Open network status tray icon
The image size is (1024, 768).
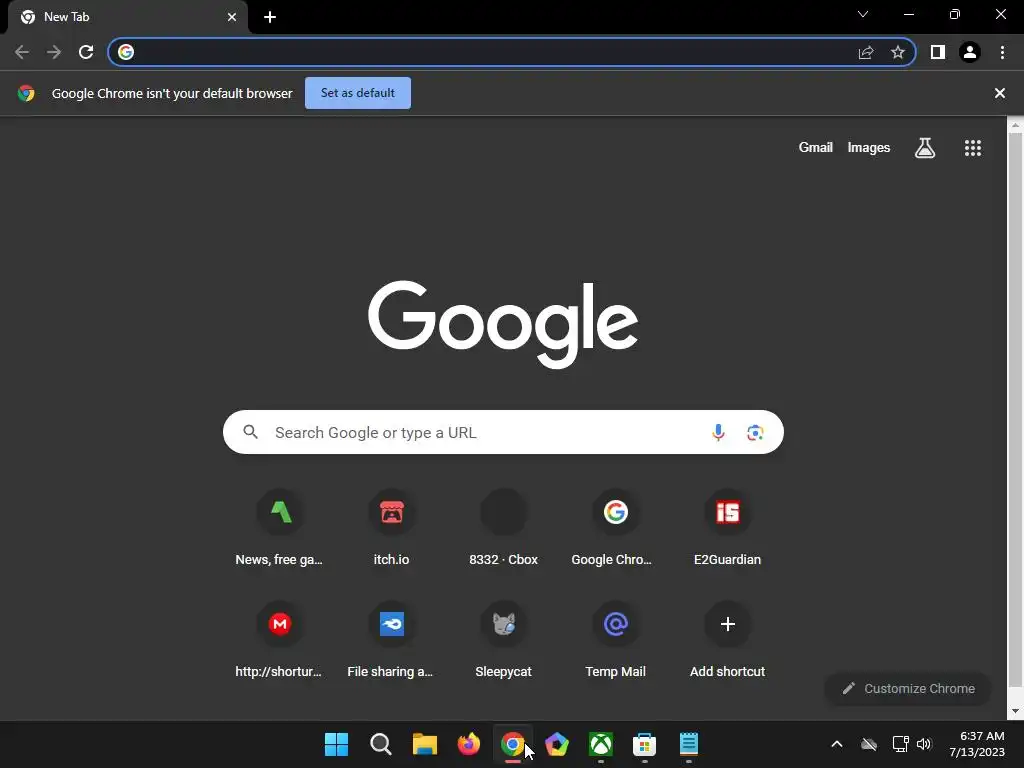pos(901,744)
